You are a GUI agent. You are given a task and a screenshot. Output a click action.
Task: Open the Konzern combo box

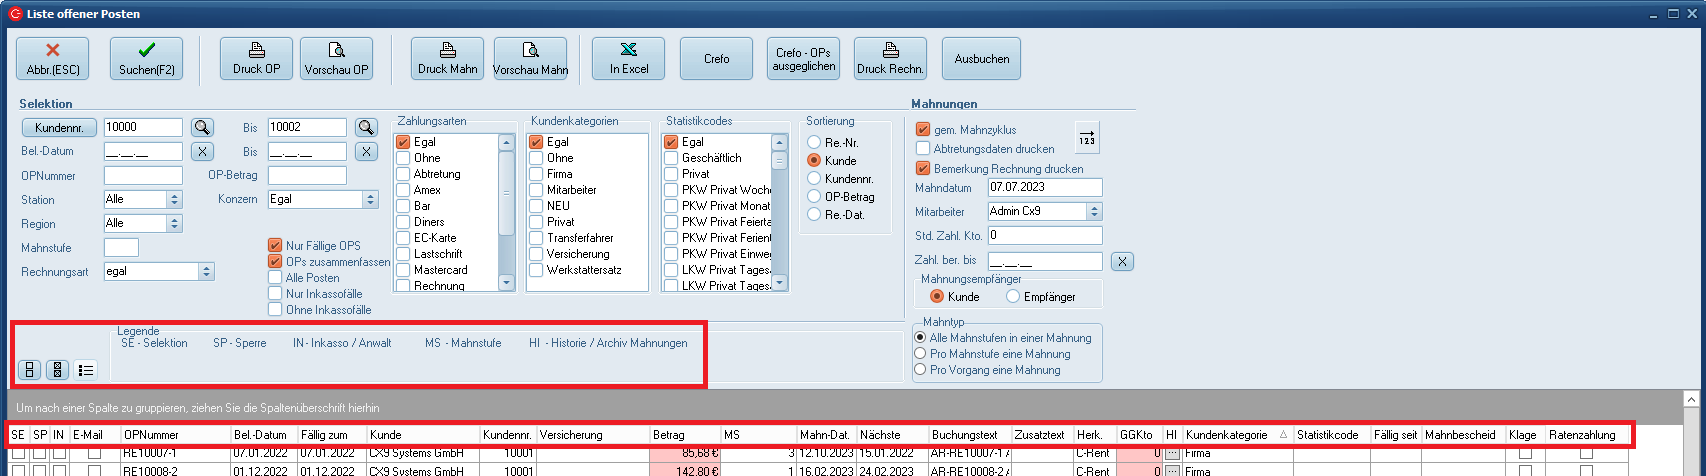coord(370,200)
